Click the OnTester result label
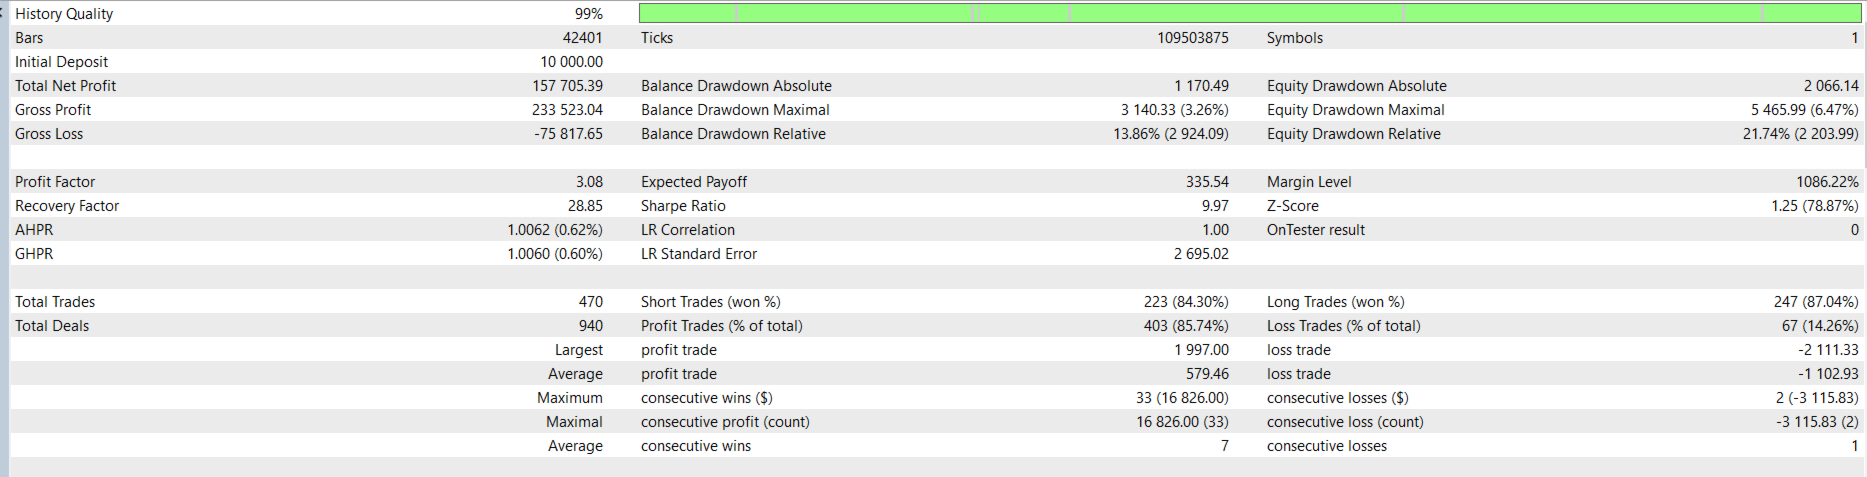Screen dimensions: 1867x477 tap(1316, 230)
